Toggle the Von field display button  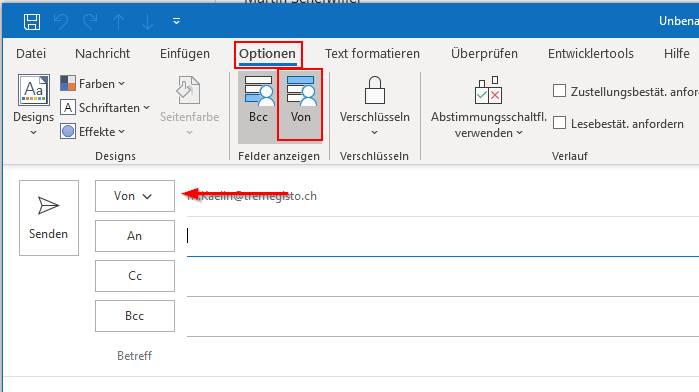tap(300, 105)
